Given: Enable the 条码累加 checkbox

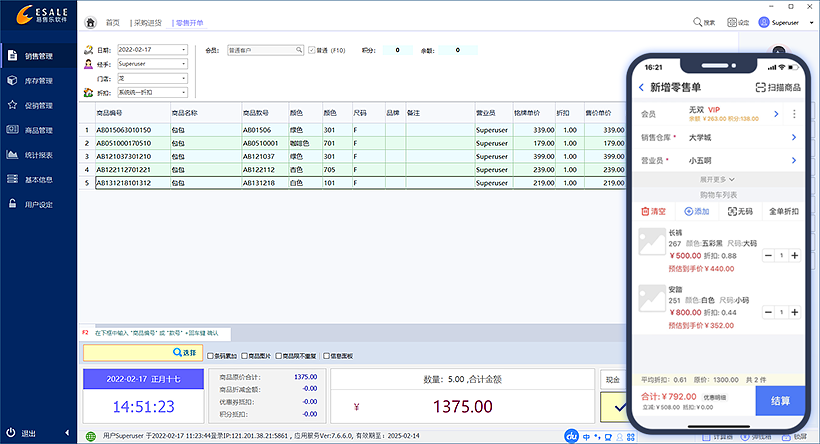Looking at the screenshot, I should 209,355.
